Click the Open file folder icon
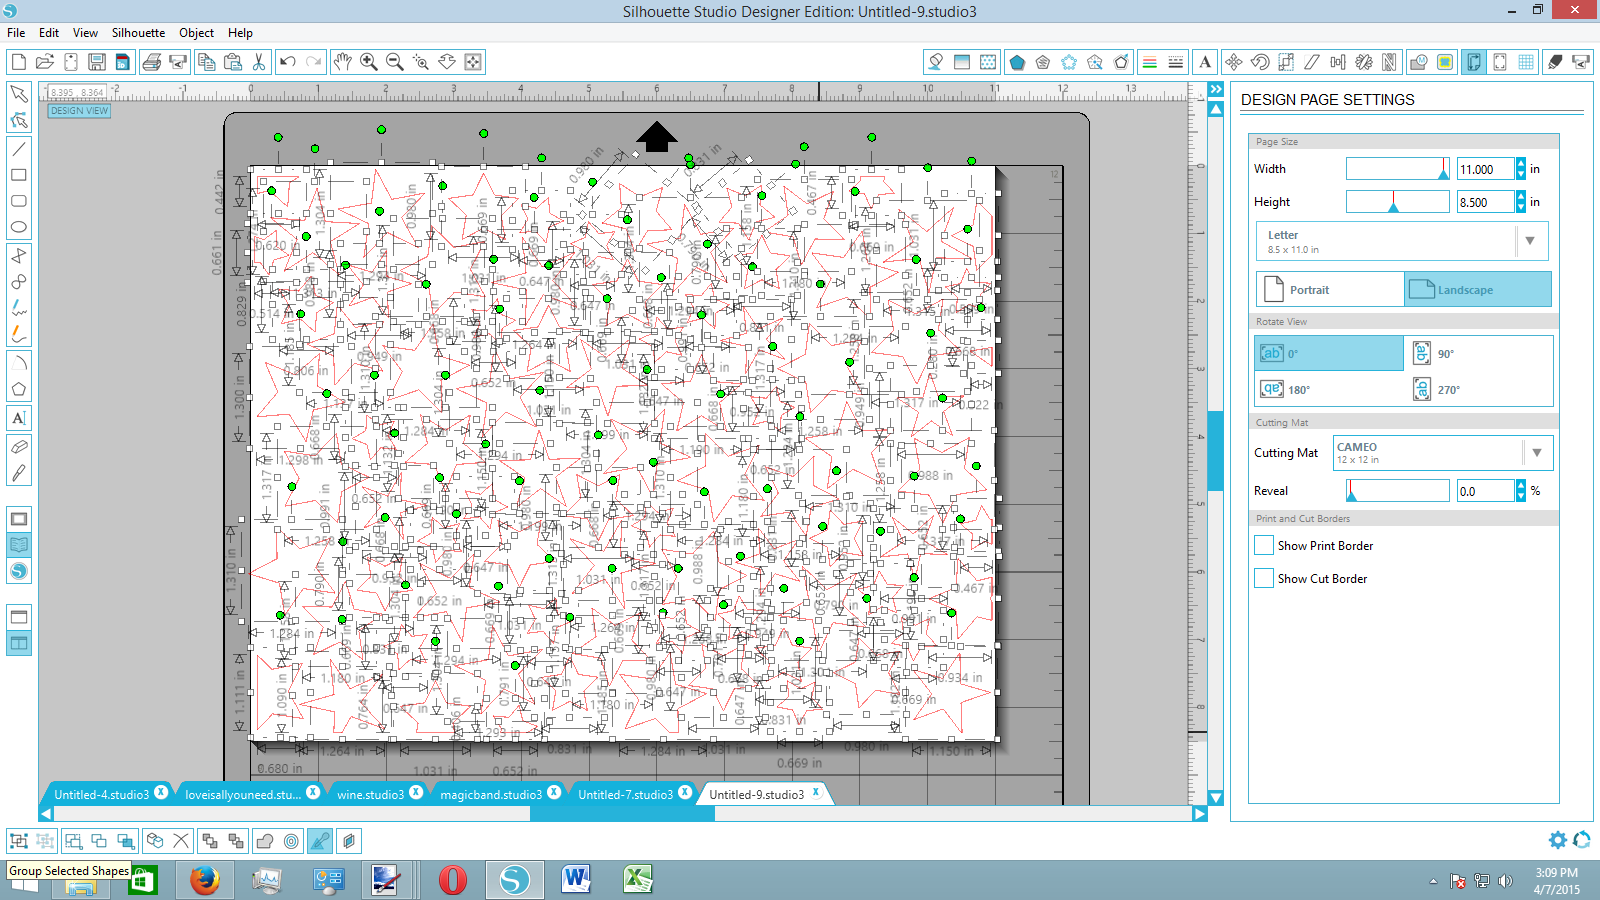The image size is (1600, 900). (x=44, y=62)
